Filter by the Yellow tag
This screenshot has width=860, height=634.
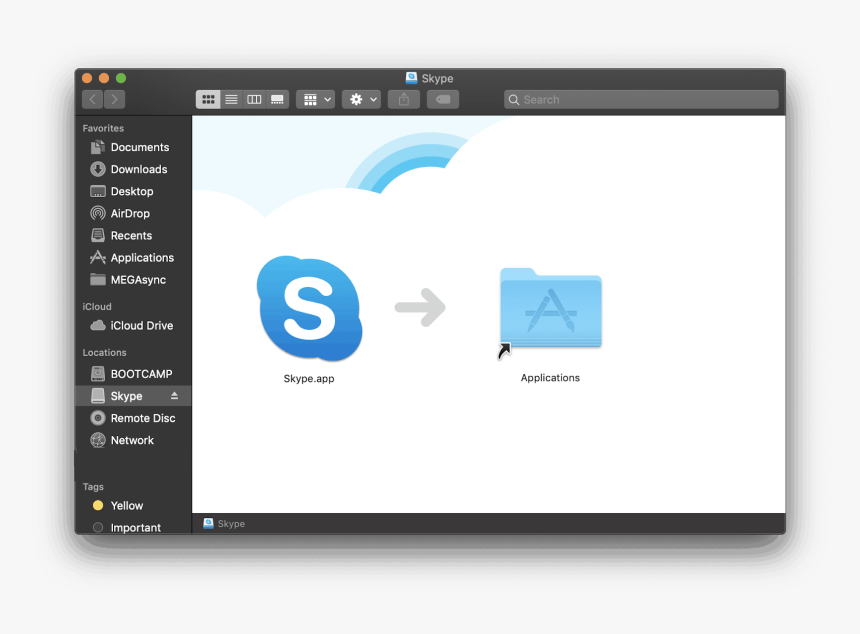133,505
